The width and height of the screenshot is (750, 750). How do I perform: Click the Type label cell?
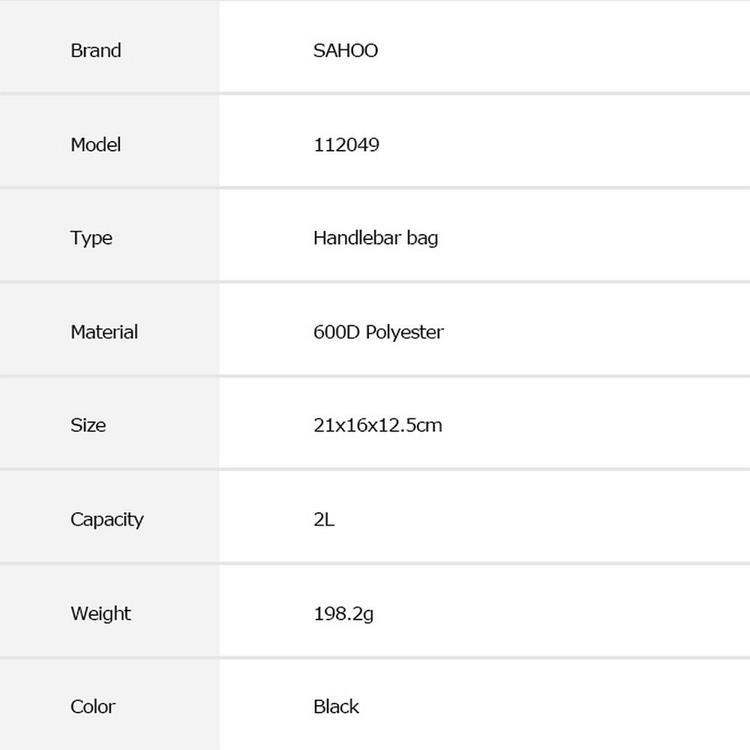[x=110, y=235]
